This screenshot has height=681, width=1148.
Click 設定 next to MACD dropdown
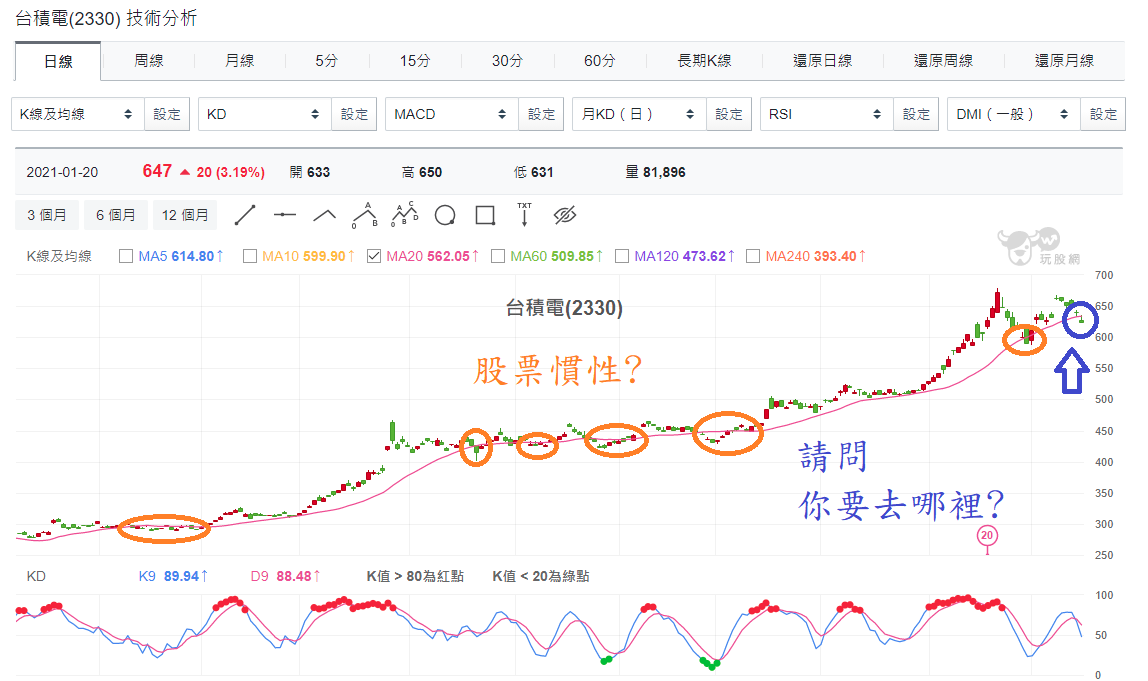pos(542,114)
